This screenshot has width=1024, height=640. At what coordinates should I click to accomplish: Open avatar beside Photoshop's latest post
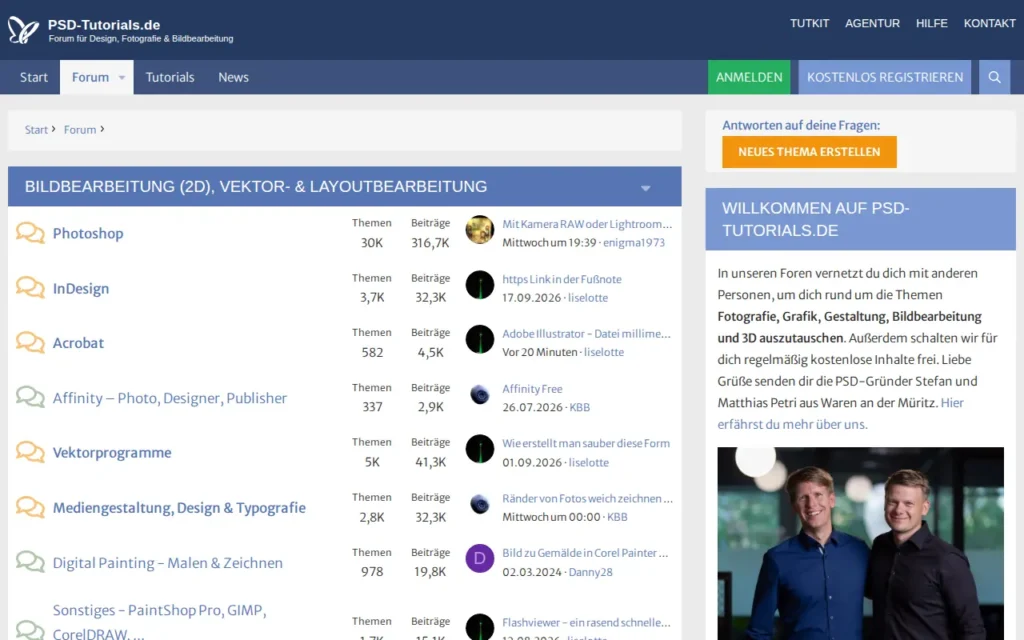479,230
